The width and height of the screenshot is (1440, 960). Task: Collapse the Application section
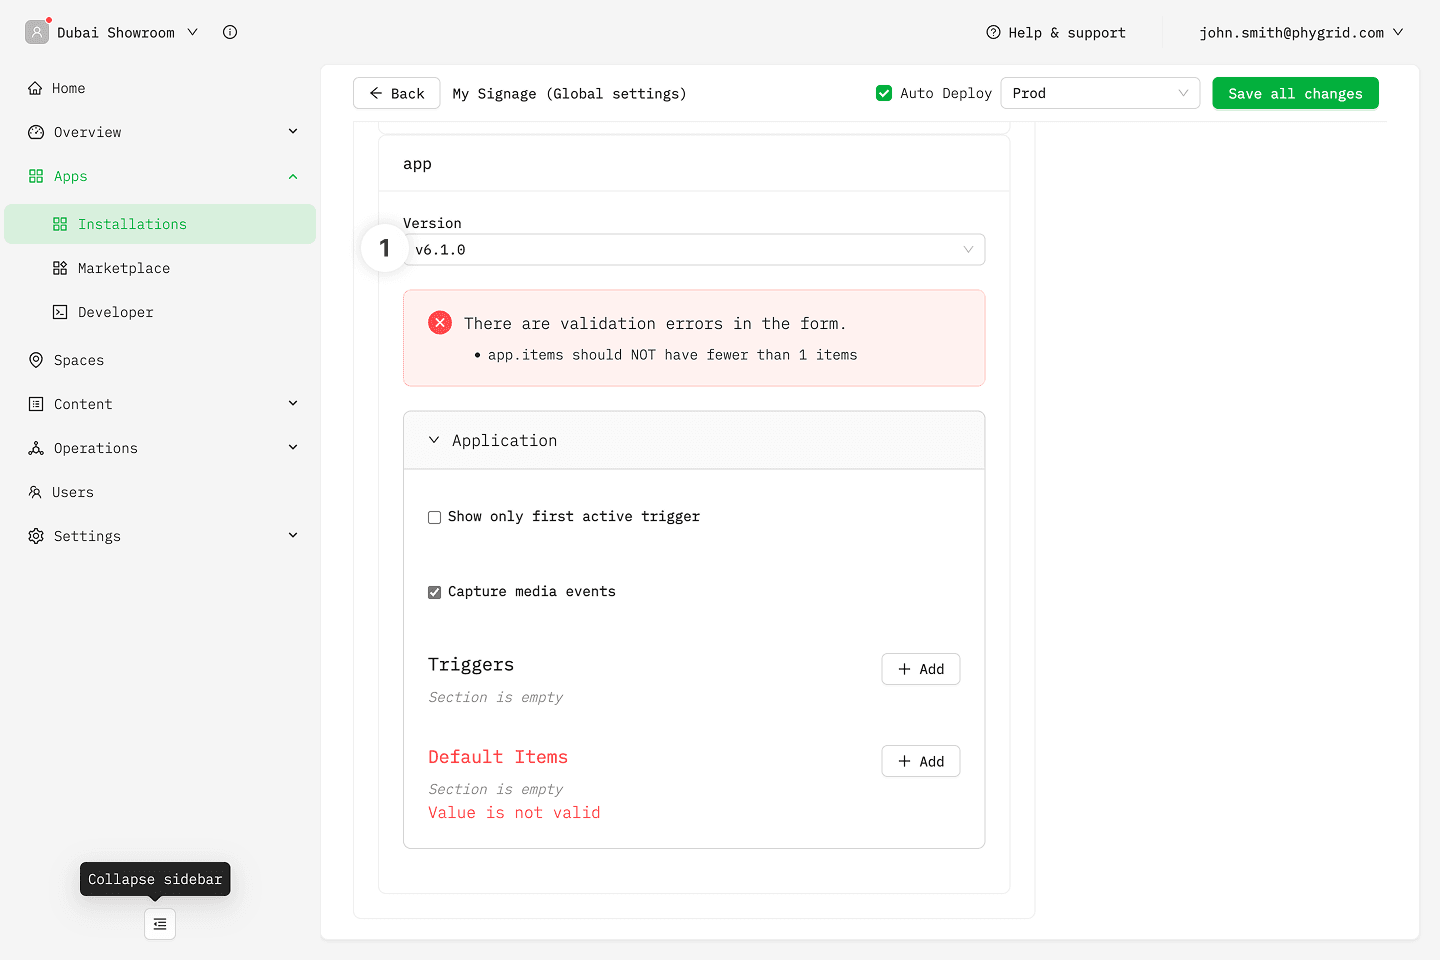pyautogui.click(x=434, y=440)
